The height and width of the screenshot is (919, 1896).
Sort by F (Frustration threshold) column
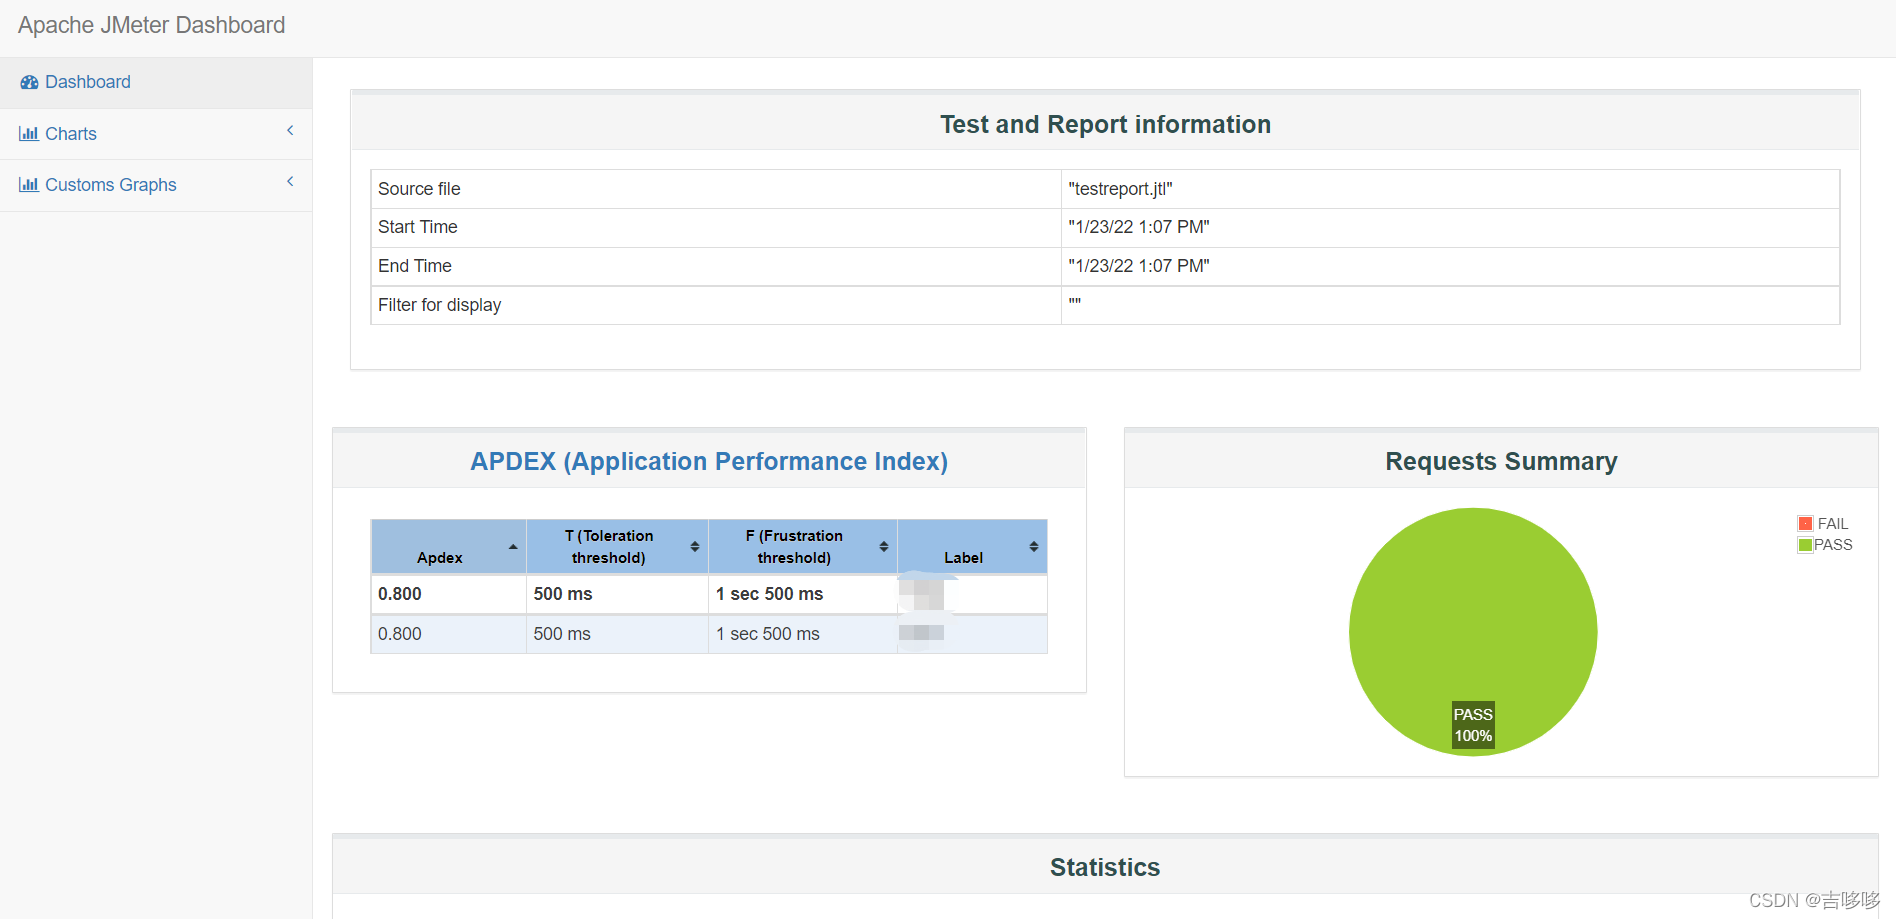click(803, 547)
